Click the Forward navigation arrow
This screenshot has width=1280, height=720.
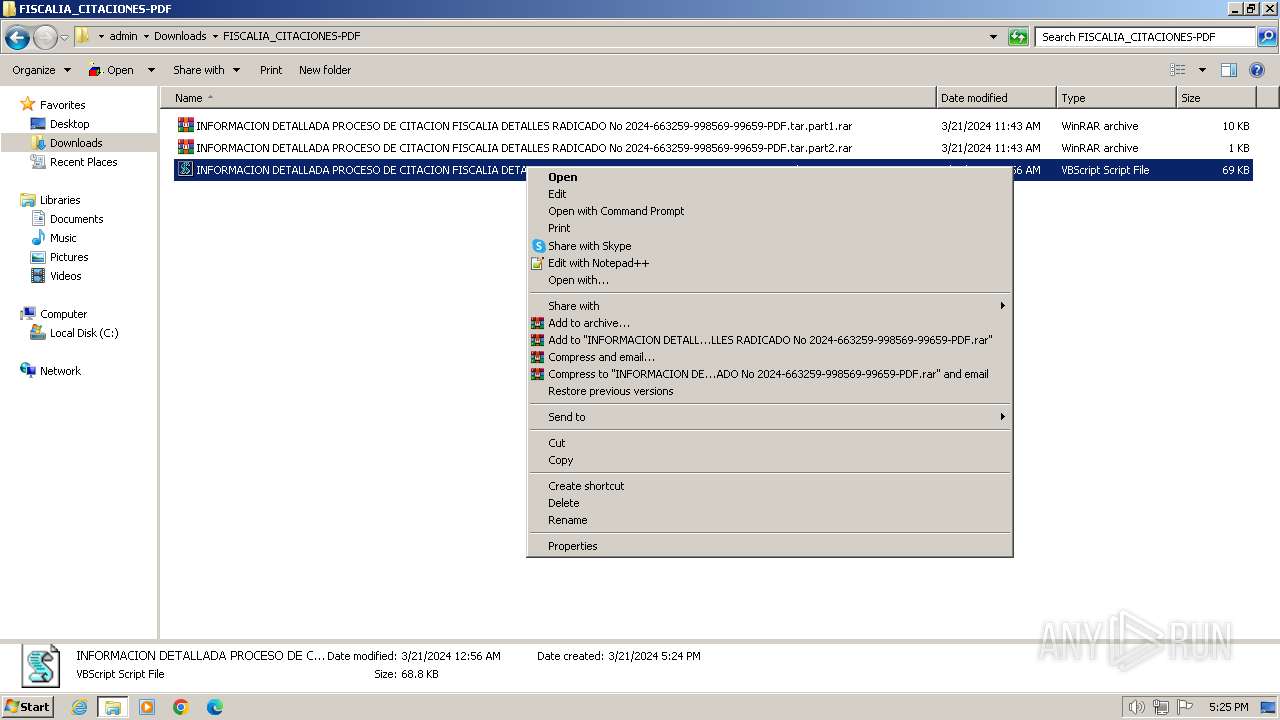(45, 38)
